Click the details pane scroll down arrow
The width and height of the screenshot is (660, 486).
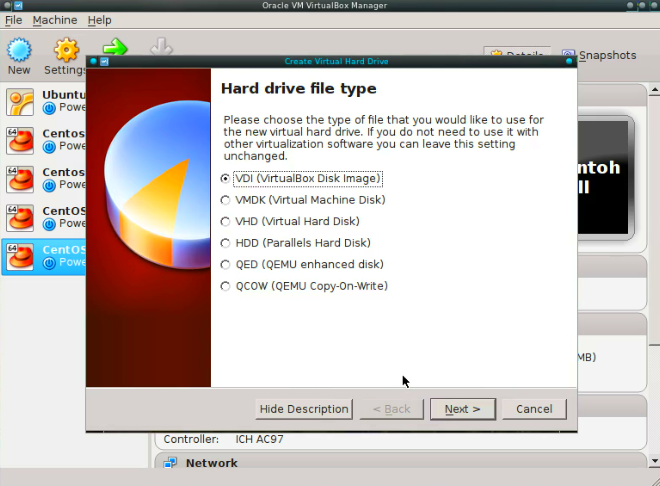pyautogui.click(x=655, y=461)
